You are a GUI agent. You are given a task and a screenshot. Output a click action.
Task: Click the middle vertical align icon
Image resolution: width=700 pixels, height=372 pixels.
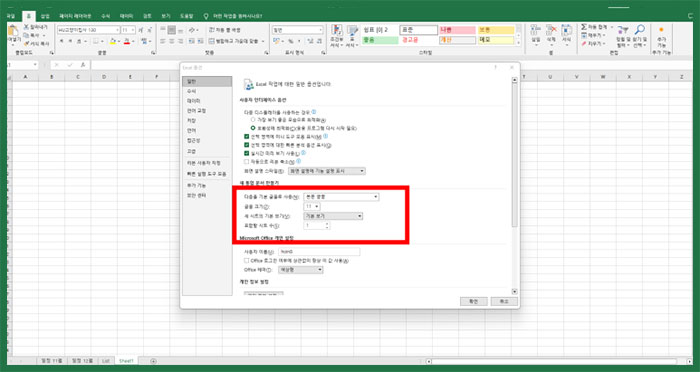(172, 30)
